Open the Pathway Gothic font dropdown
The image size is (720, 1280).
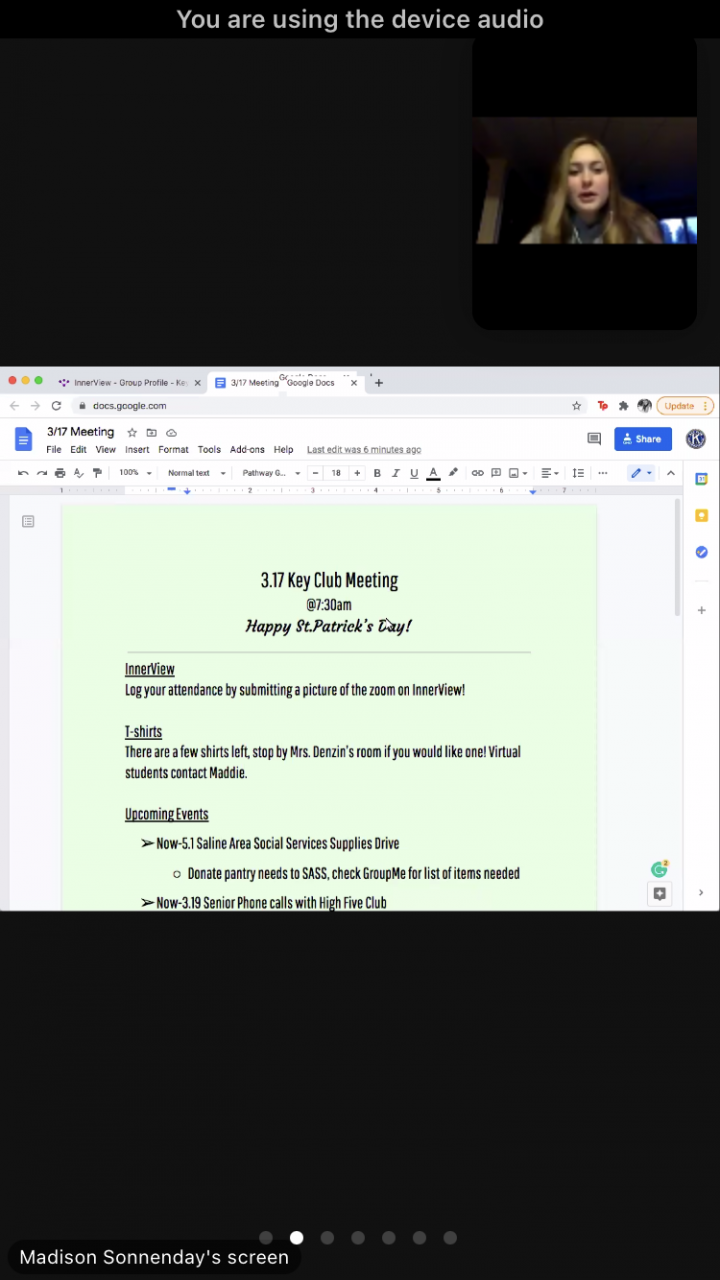pos(271,473)
